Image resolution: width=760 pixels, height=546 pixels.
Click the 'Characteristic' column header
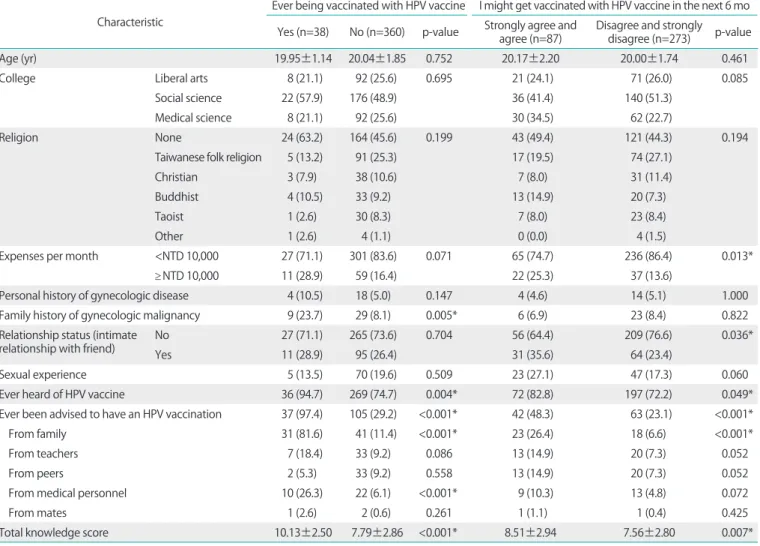(x=130, y=22)
